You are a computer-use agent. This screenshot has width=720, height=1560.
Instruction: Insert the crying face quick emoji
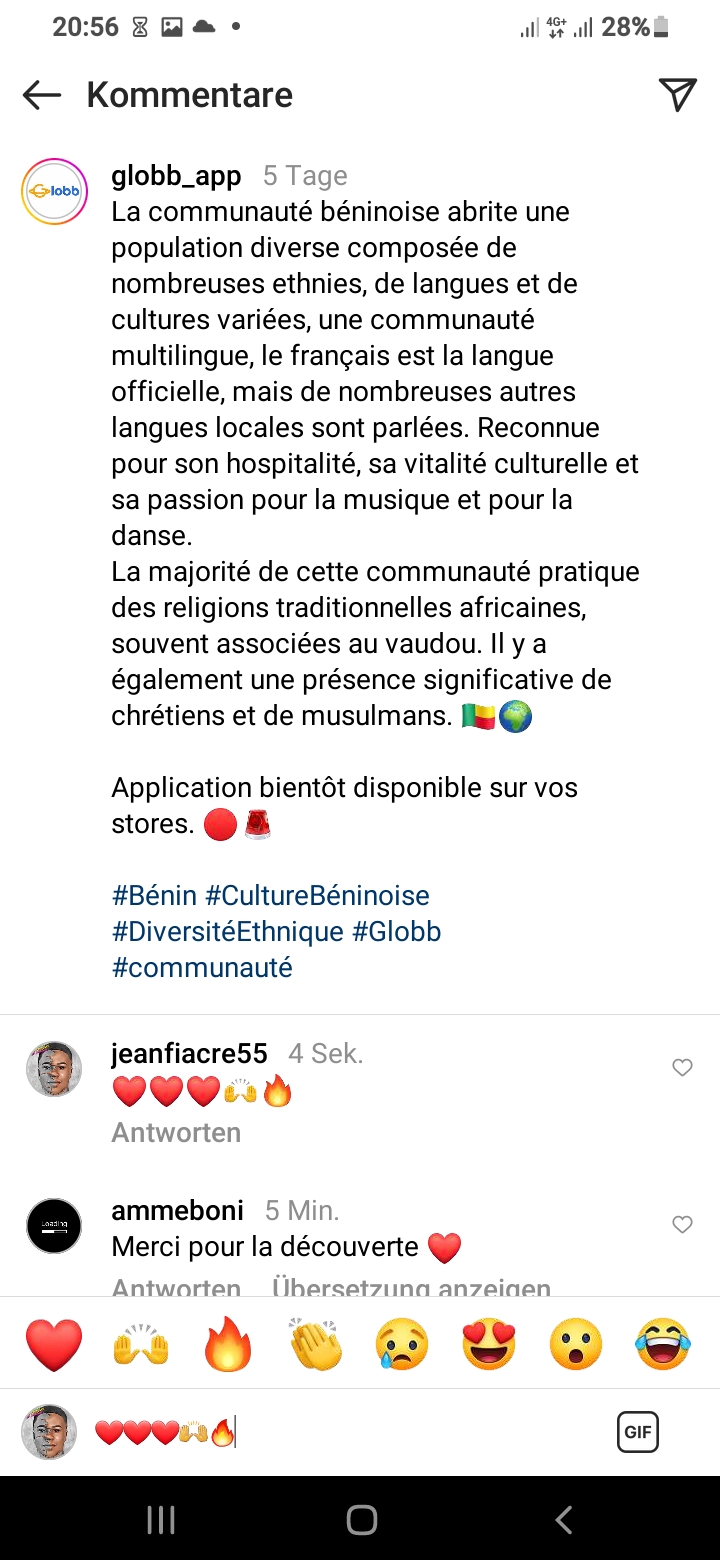click(402, 1344)
